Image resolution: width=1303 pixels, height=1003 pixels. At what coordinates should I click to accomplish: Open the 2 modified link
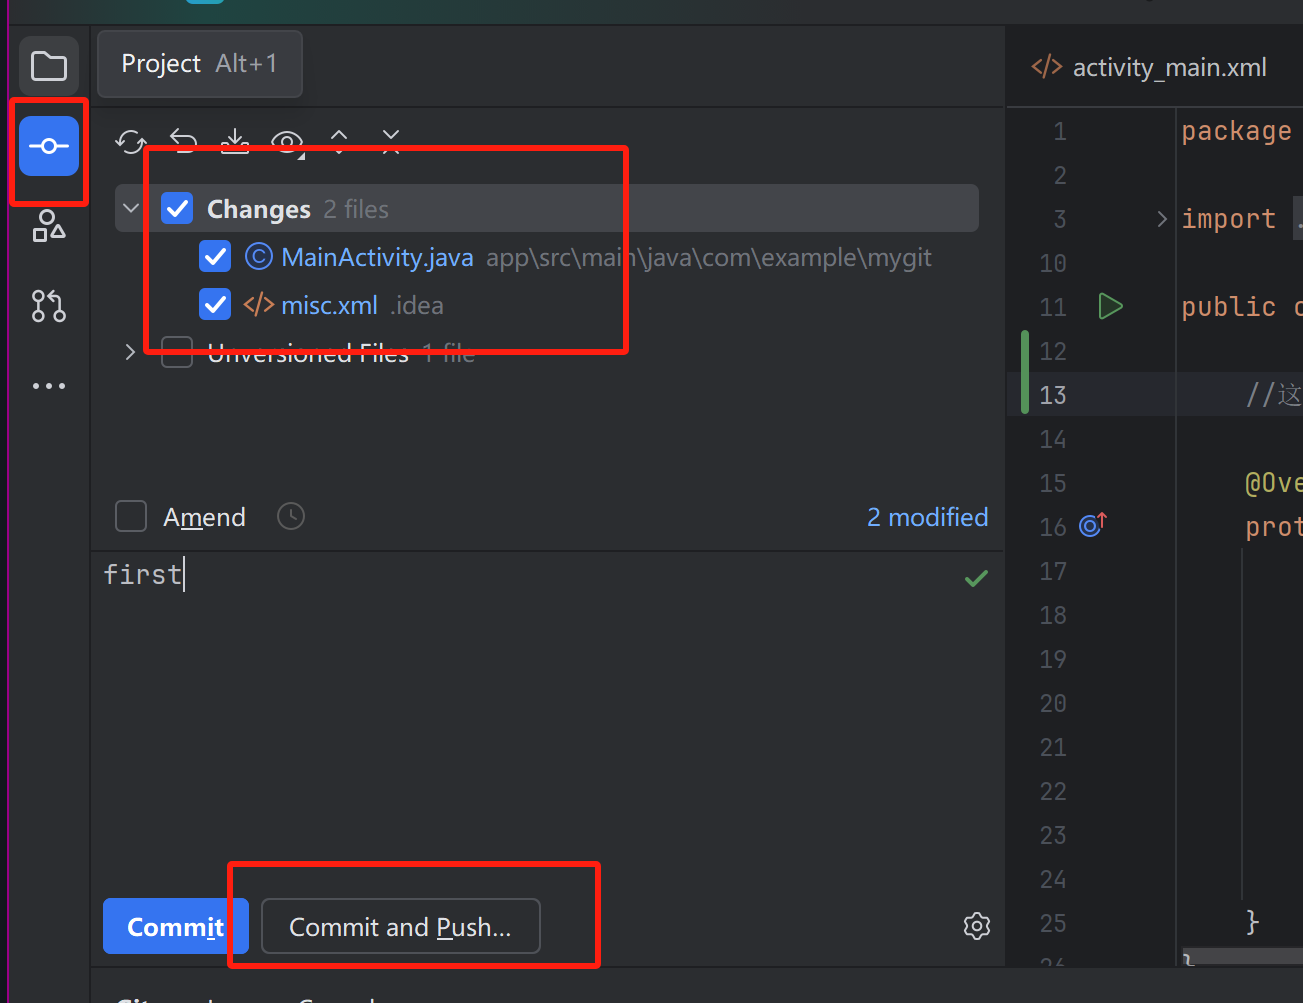[x=927, y=516]
